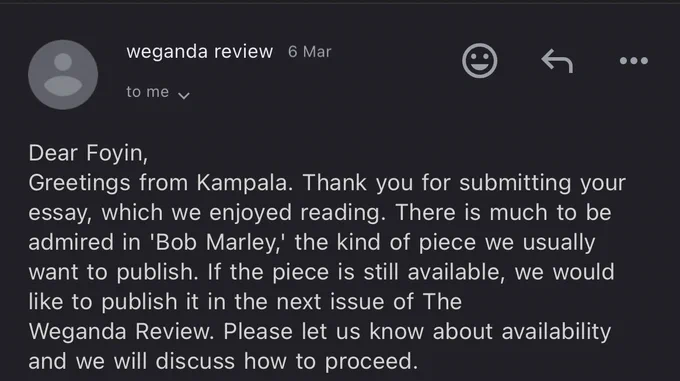
Task: Expand recipient details chevron beside 'to me'
Action: (184, 95)
